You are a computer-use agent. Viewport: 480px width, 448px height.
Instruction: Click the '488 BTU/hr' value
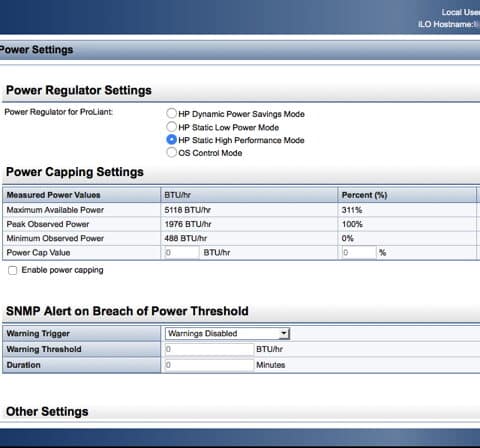(185, 238)
